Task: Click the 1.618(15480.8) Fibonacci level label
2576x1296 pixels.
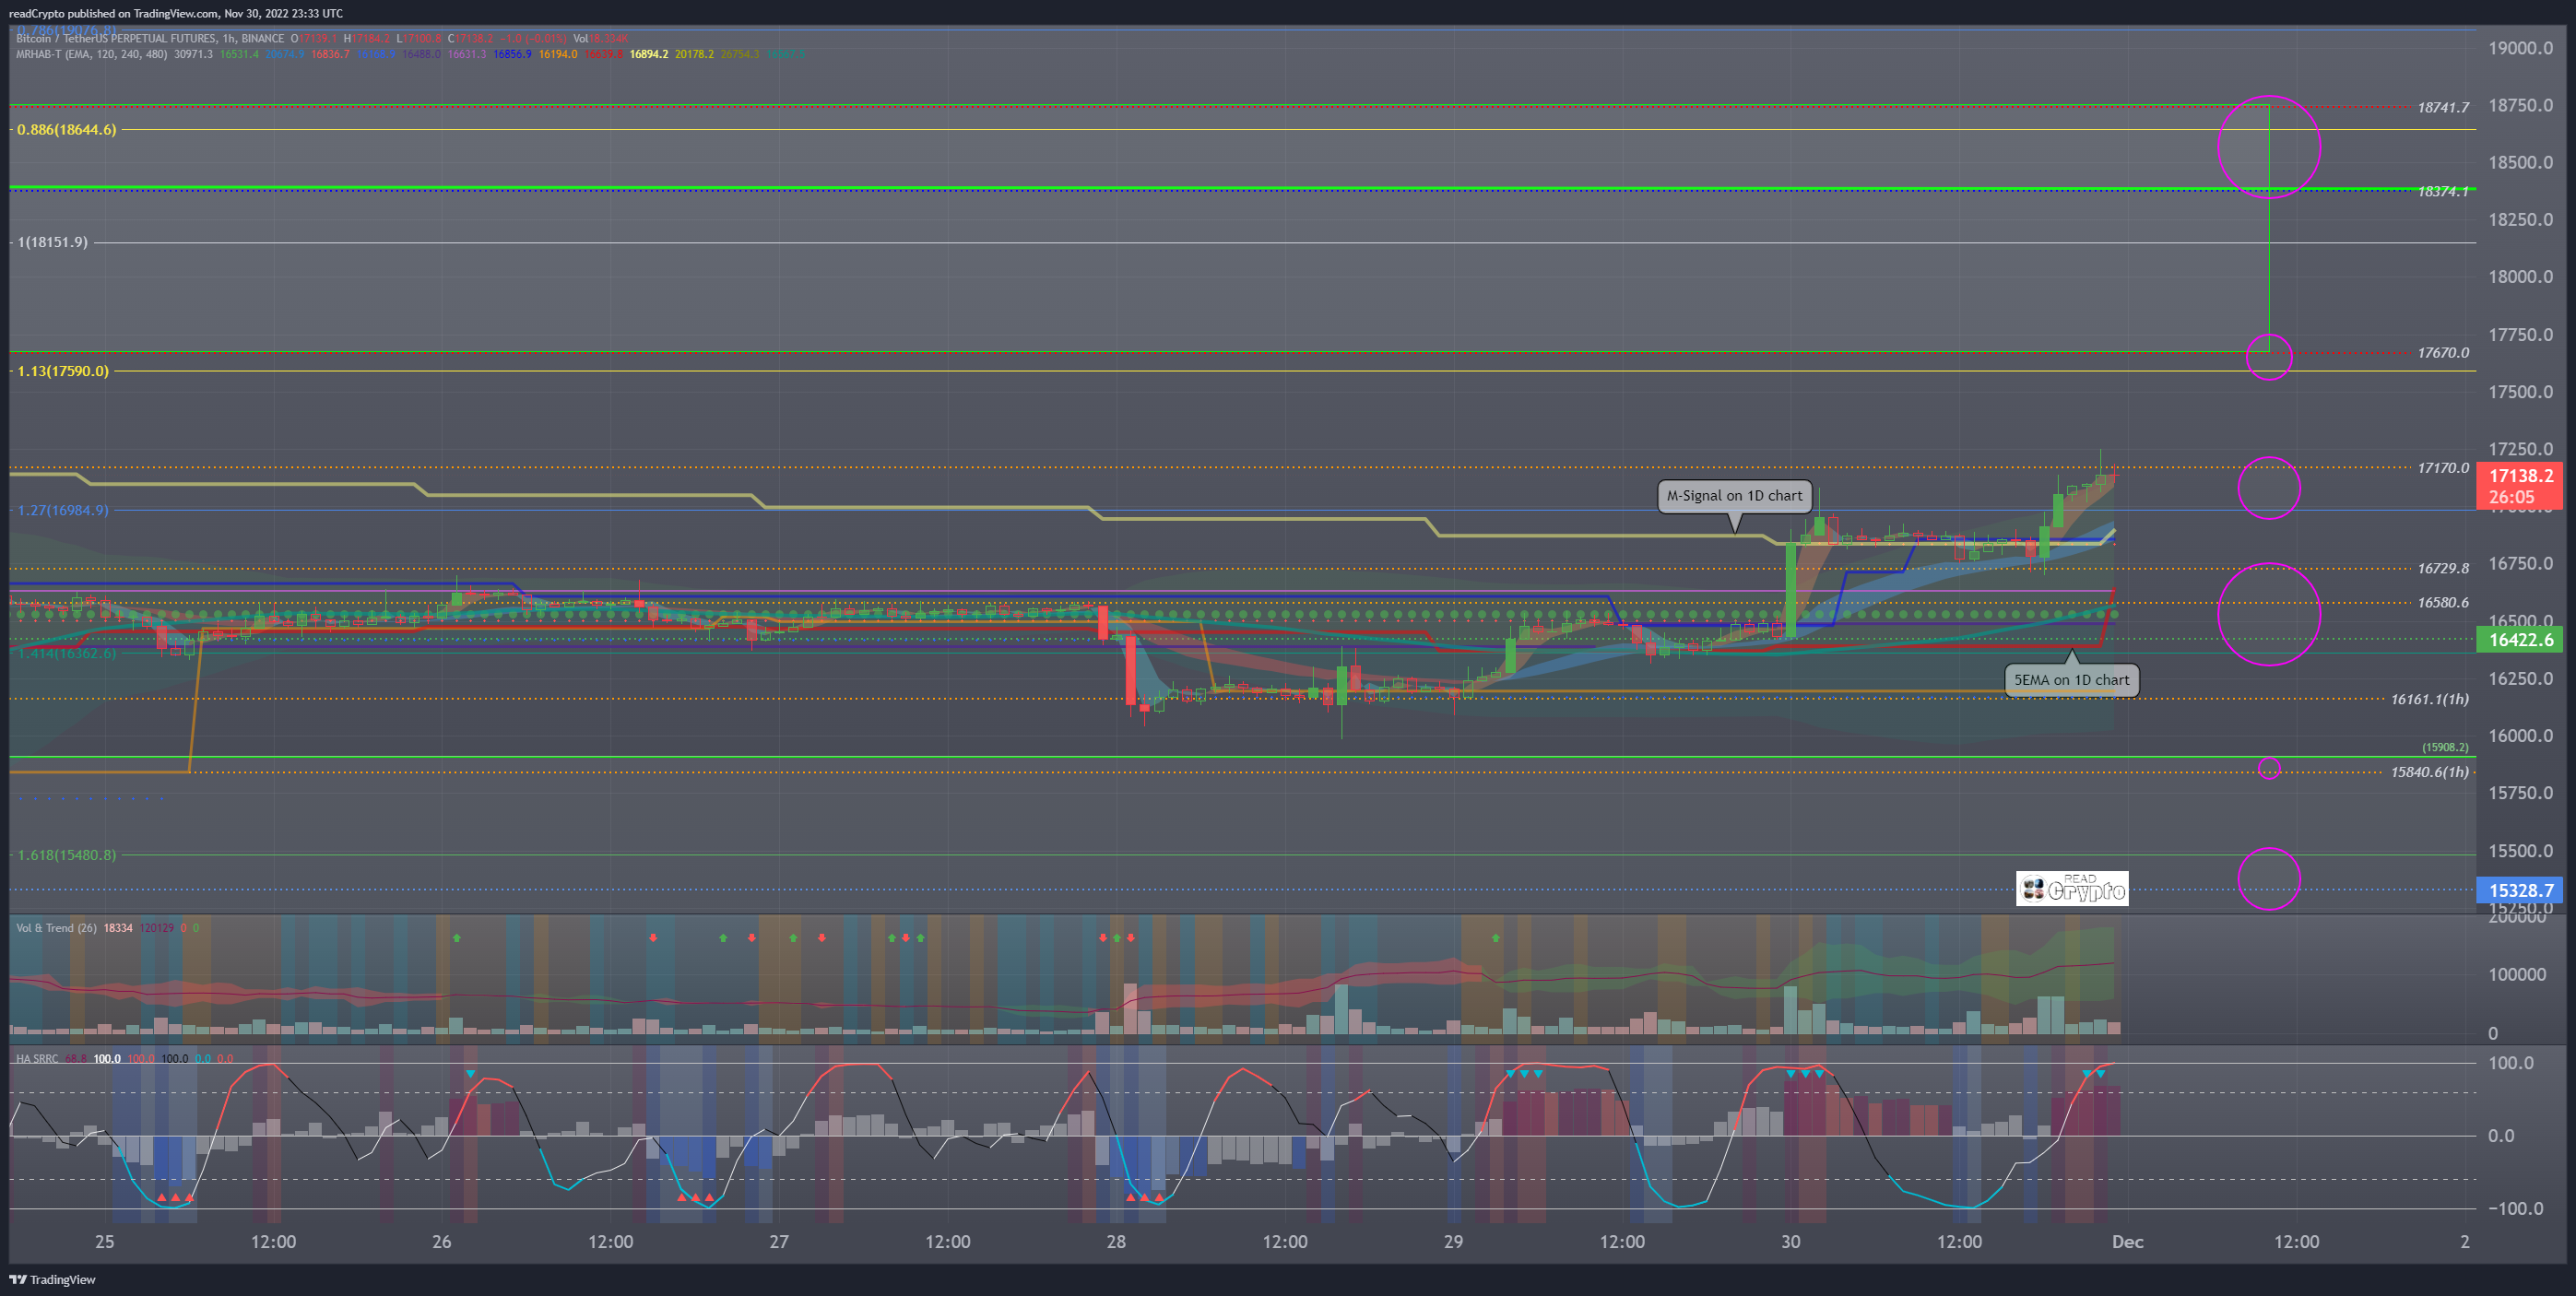Action: [x=67, y=855]
